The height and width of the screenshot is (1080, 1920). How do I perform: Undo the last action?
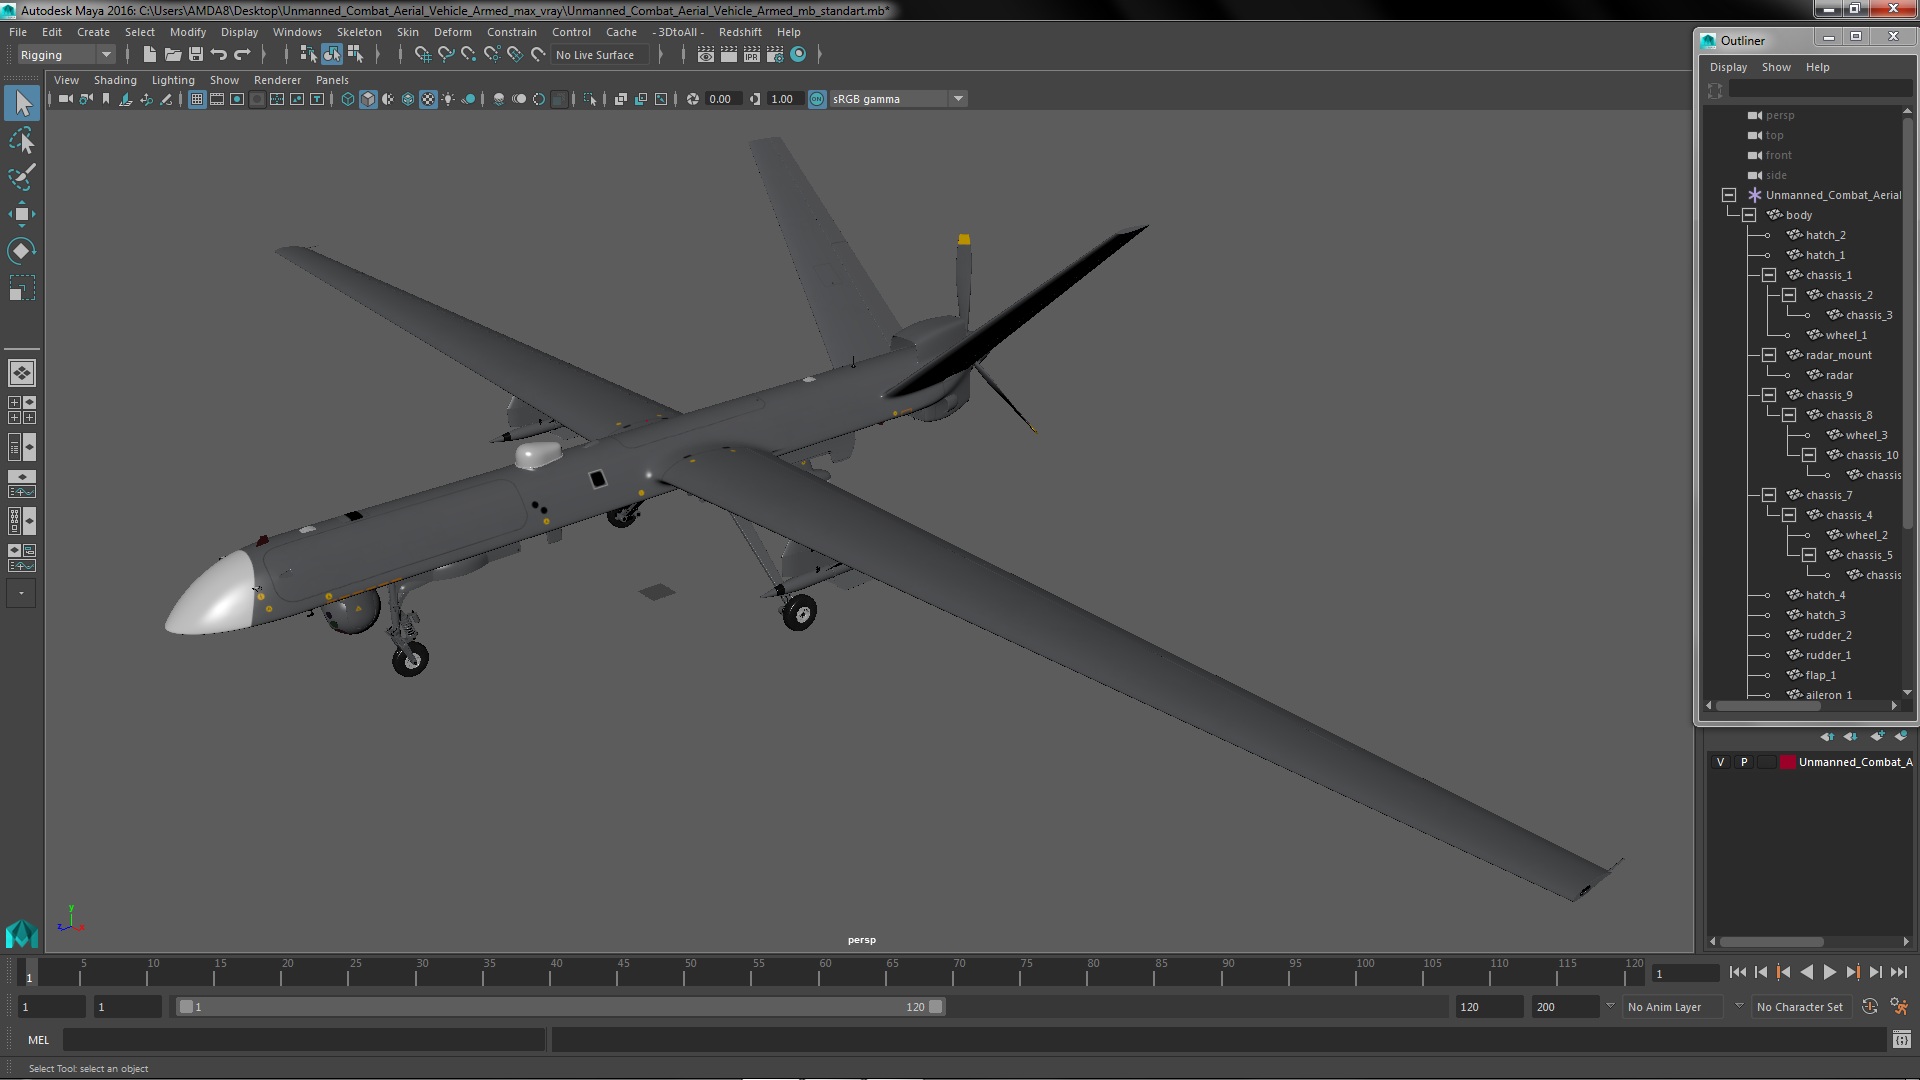(x=219, y=55)
